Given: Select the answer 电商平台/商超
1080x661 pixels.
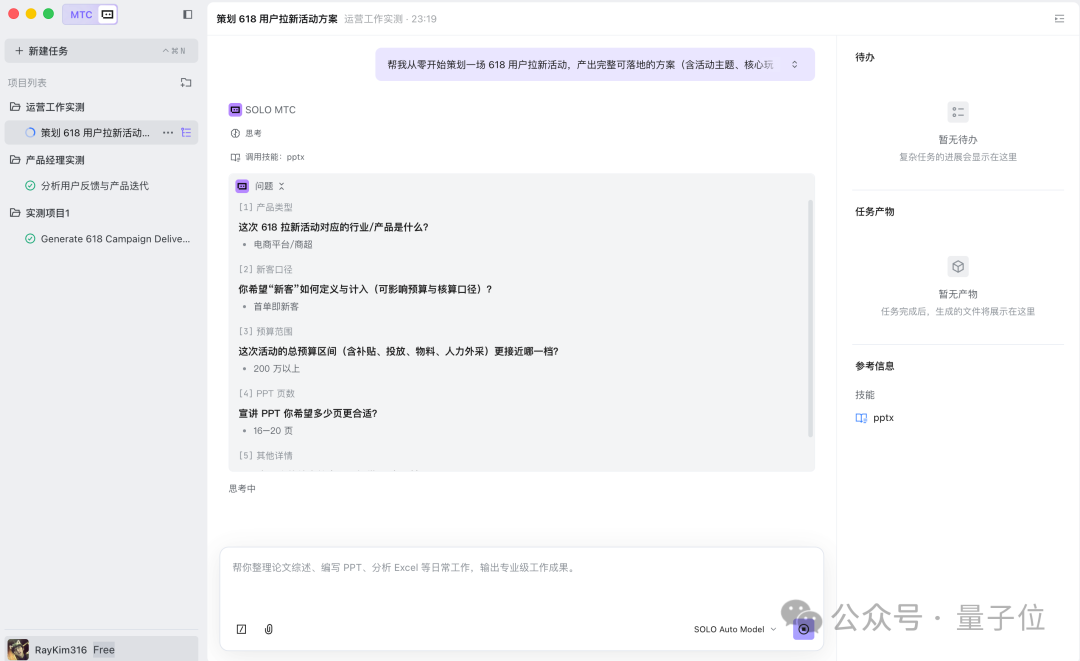Looking at the screenshot, I should tap(283, 244).
